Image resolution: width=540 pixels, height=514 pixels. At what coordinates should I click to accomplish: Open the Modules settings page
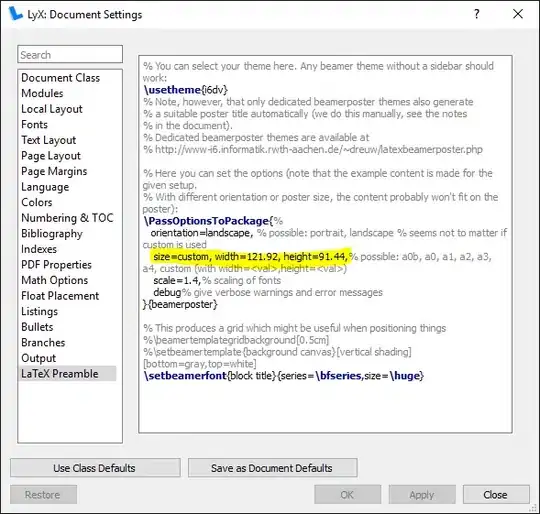[42, 93]
